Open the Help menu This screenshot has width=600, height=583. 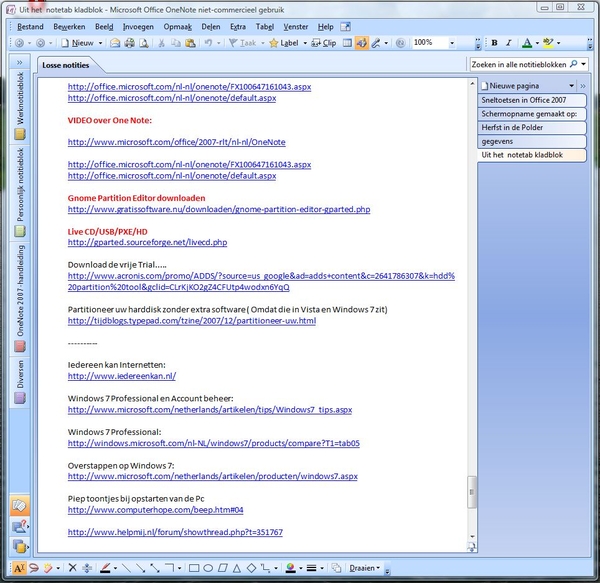coord(326,27)
